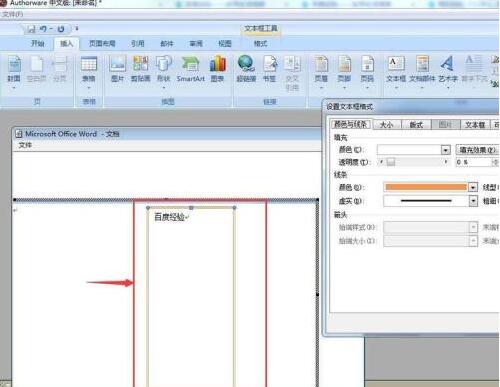Expand the Cover Page (封面) dropdown arrow
Screen dimensions: 500x387
14,88
